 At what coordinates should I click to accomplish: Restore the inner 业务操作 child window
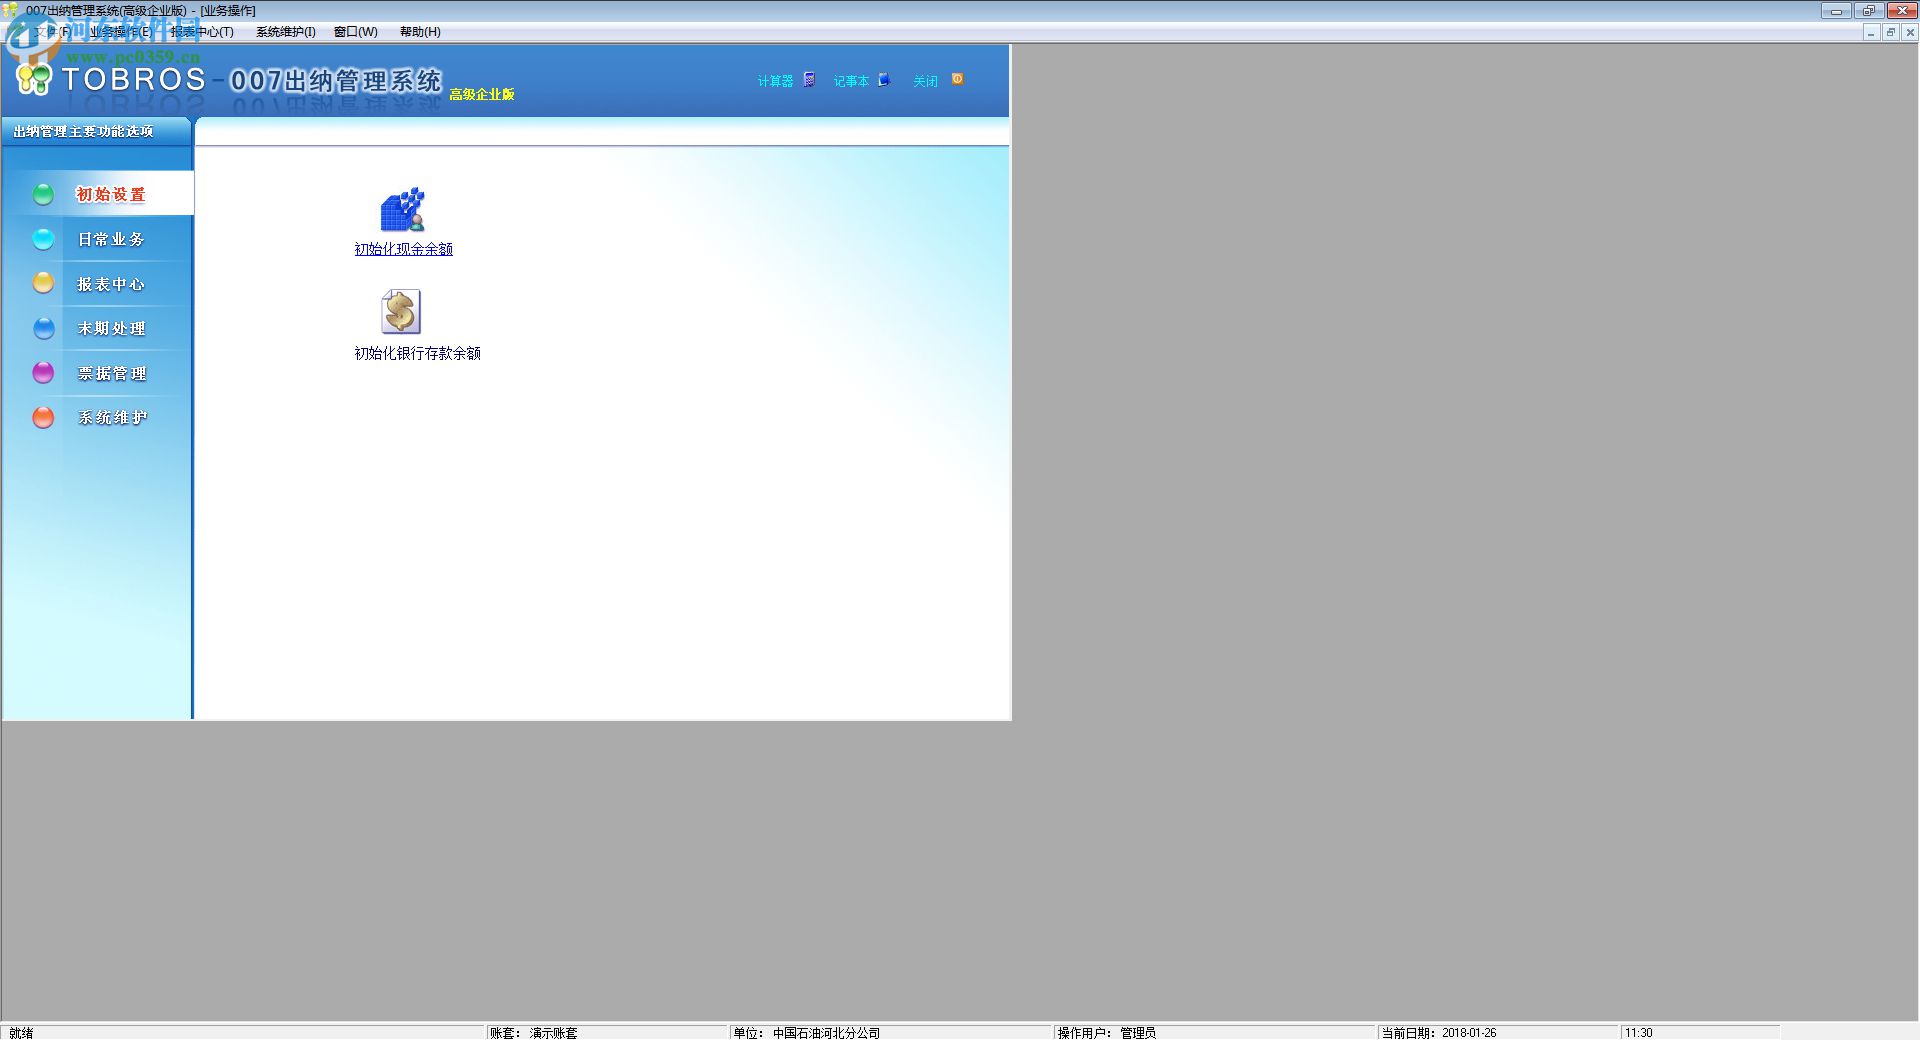[x=1890, y=33]
